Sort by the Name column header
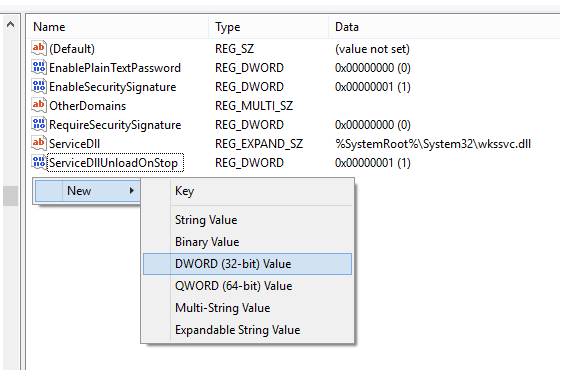567x370 pixels. [x=118, y=27]
